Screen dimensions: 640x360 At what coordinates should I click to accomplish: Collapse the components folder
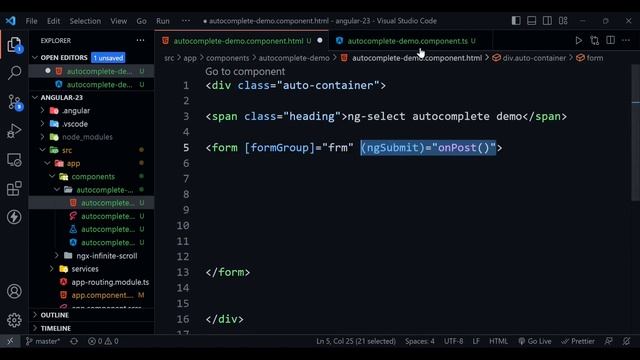52,176
